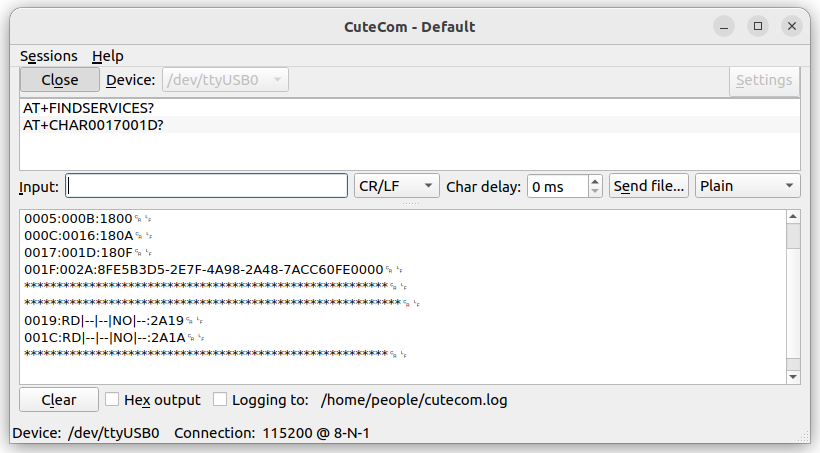Viewport: 820px width, 453px height.
Task: Click the Send file... button
Action: (648, 186)
